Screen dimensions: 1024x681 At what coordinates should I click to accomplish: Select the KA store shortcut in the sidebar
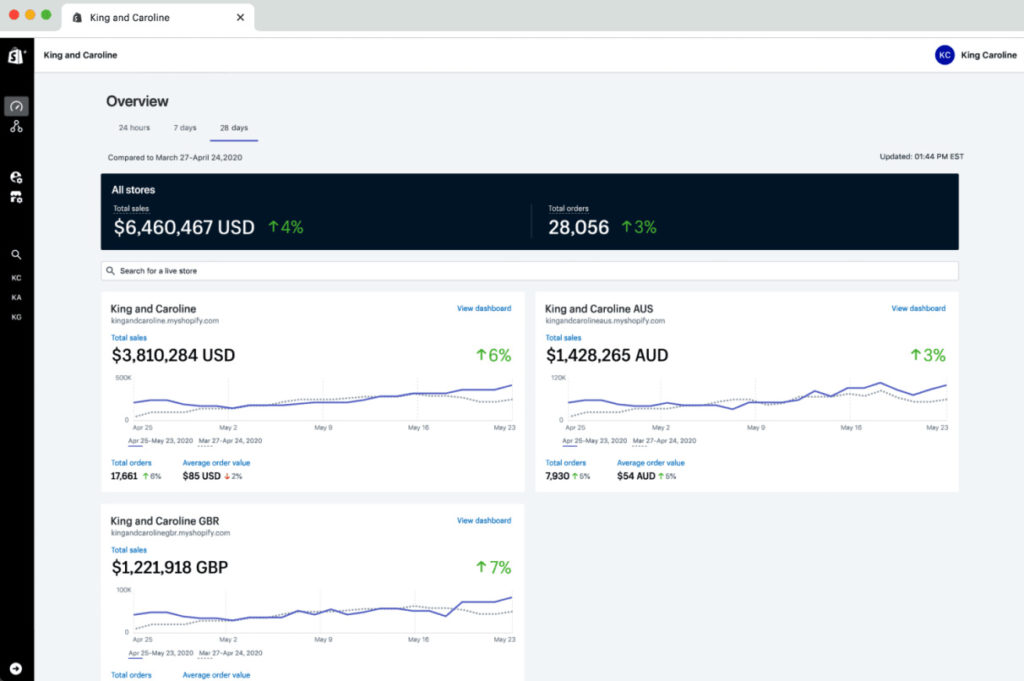click(x=16, y=297)
